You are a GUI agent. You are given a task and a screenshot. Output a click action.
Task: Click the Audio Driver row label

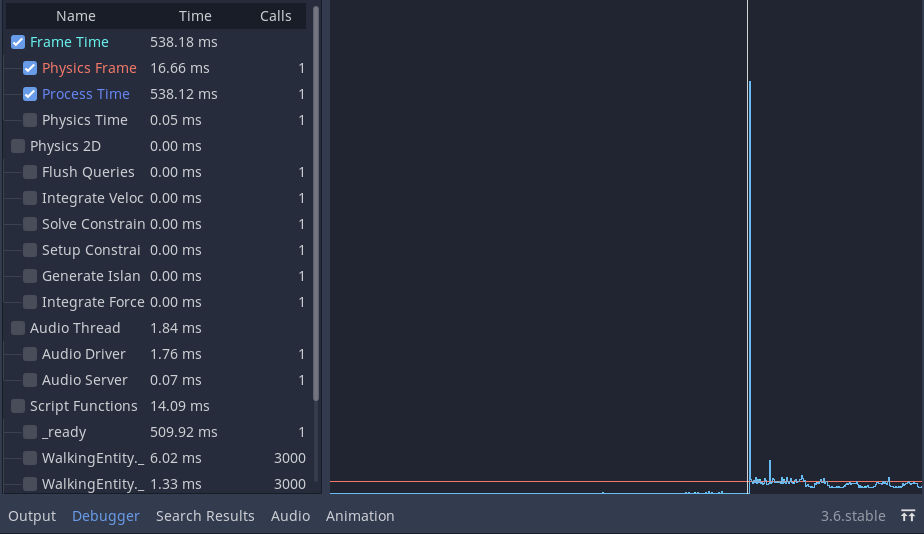pyautogui.click(x=84, y=354)
